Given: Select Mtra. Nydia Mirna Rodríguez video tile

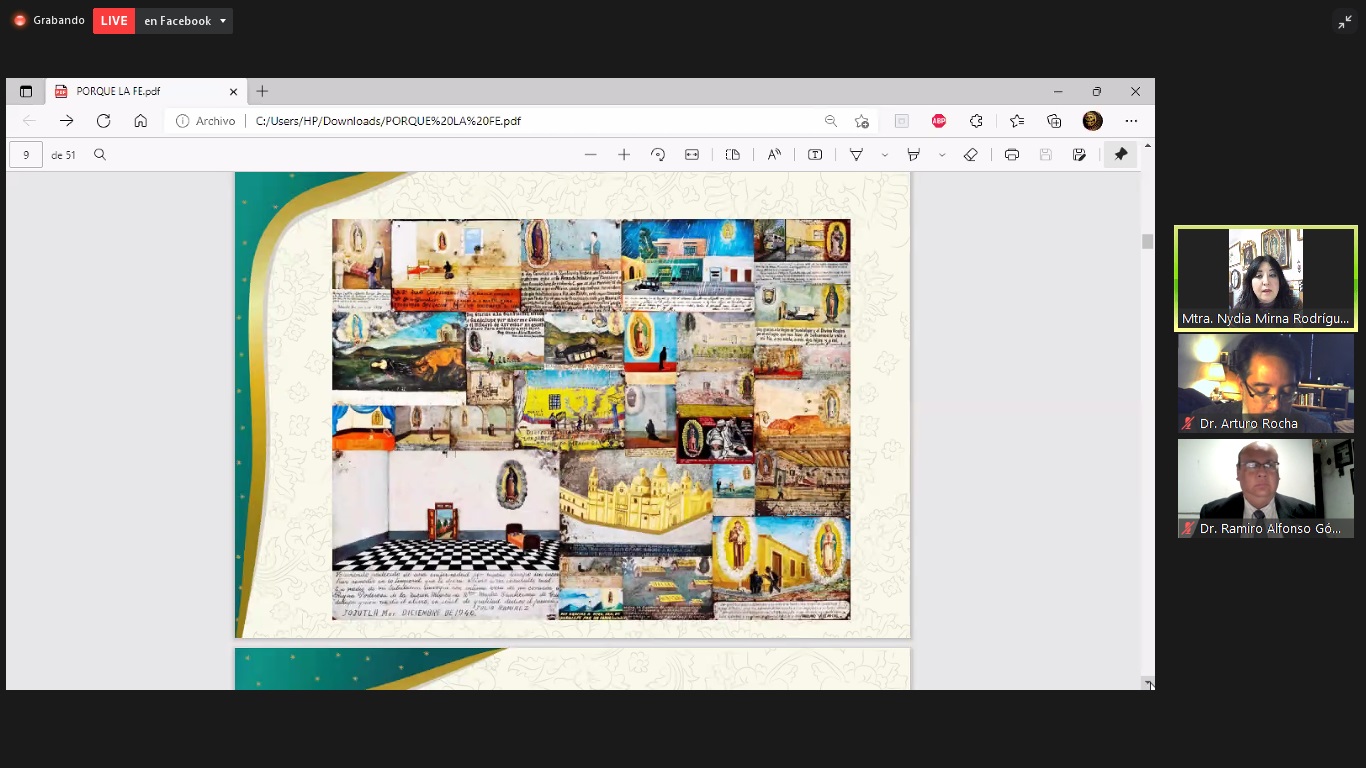Looking at the screenshot, I should tap(1265, 278).
